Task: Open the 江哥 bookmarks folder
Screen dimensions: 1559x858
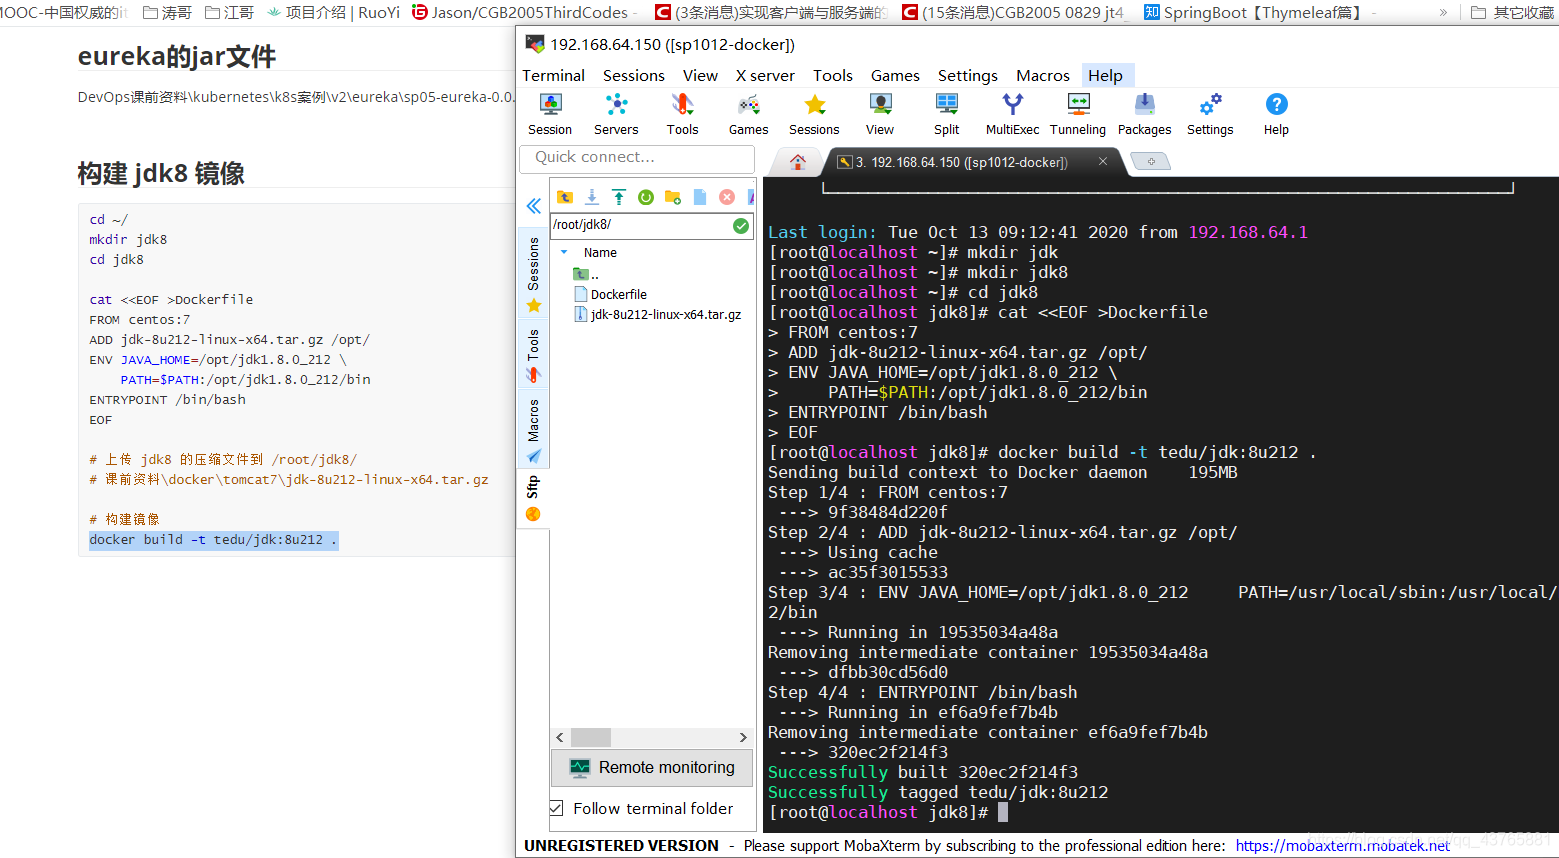Action: pos(229,12)
